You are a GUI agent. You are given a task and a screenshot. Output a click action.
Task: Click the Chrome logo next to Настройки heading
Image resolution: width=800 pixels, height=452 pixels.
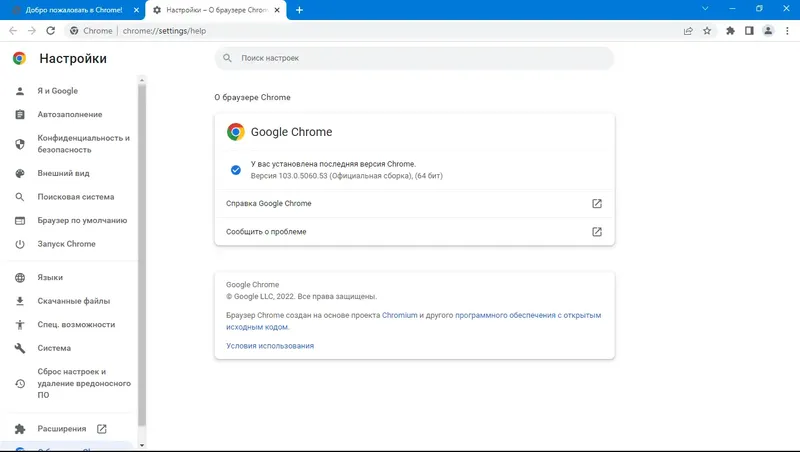coord(19,58)
